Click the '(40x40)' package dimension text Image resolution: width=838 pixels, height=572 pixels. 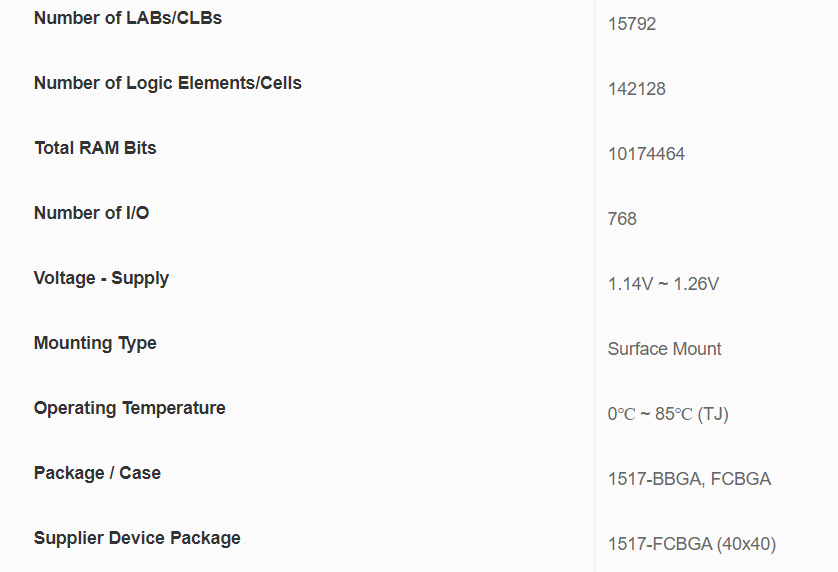(746, 544)
